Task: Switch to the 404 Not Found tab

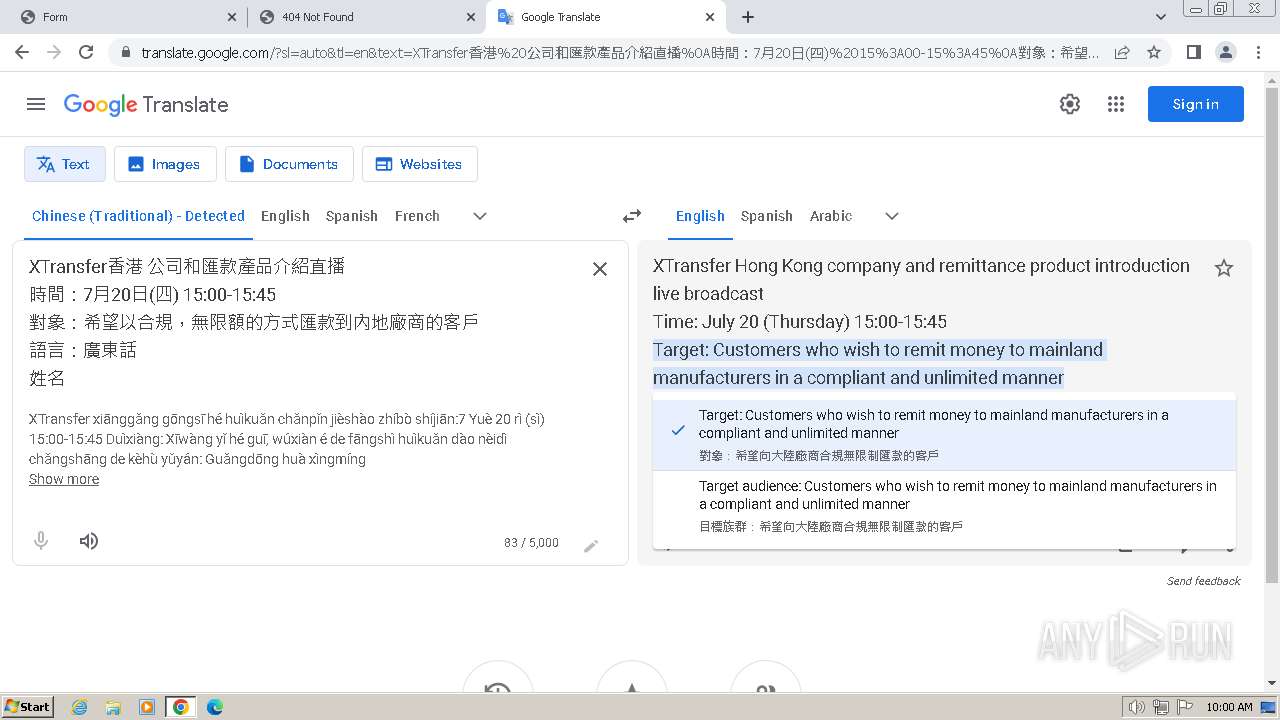Action: tap(365, 17)
